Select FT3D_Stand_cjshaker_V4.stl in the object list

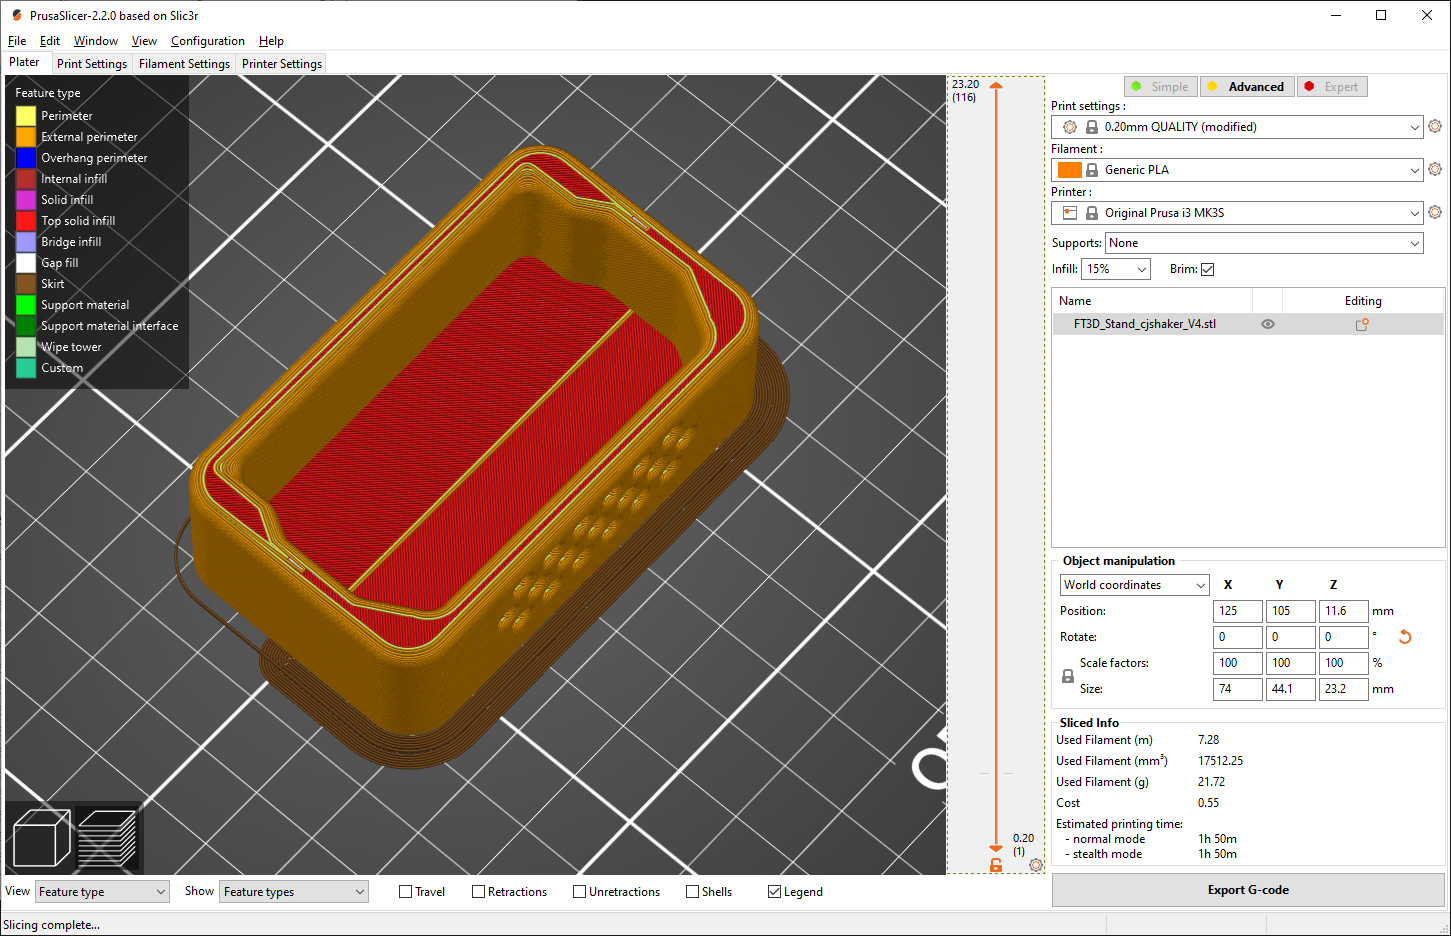coord(1145,324)
